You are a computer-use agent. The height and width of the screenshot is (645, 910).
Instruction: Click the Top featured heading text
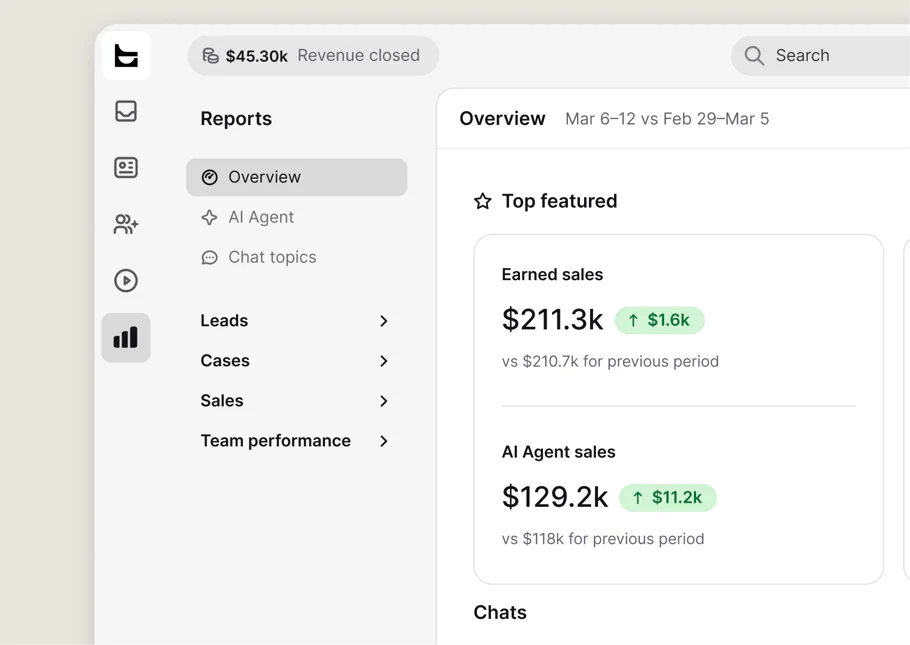pyautogui.click(x=559, y=201)
